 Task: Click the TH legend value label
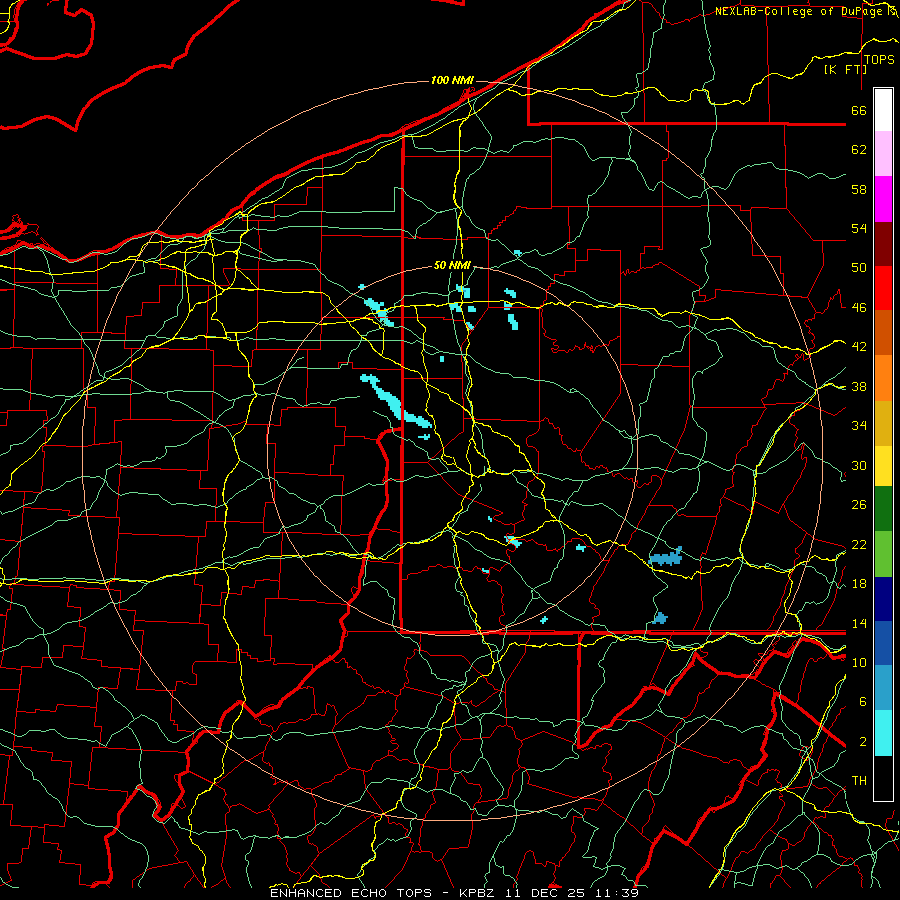[859, 781]
